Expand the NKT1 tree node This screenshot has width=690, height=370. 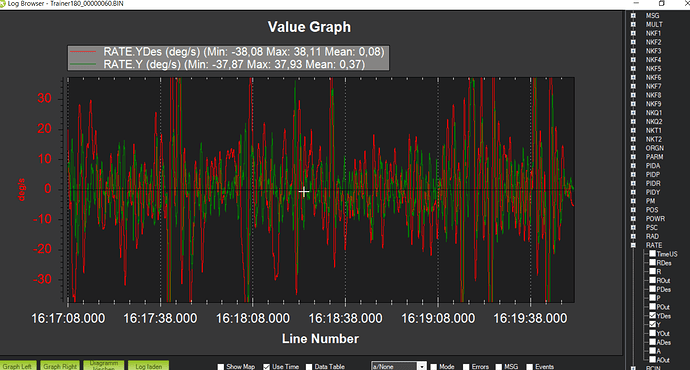pyautogui.click(x=633, y=130)
